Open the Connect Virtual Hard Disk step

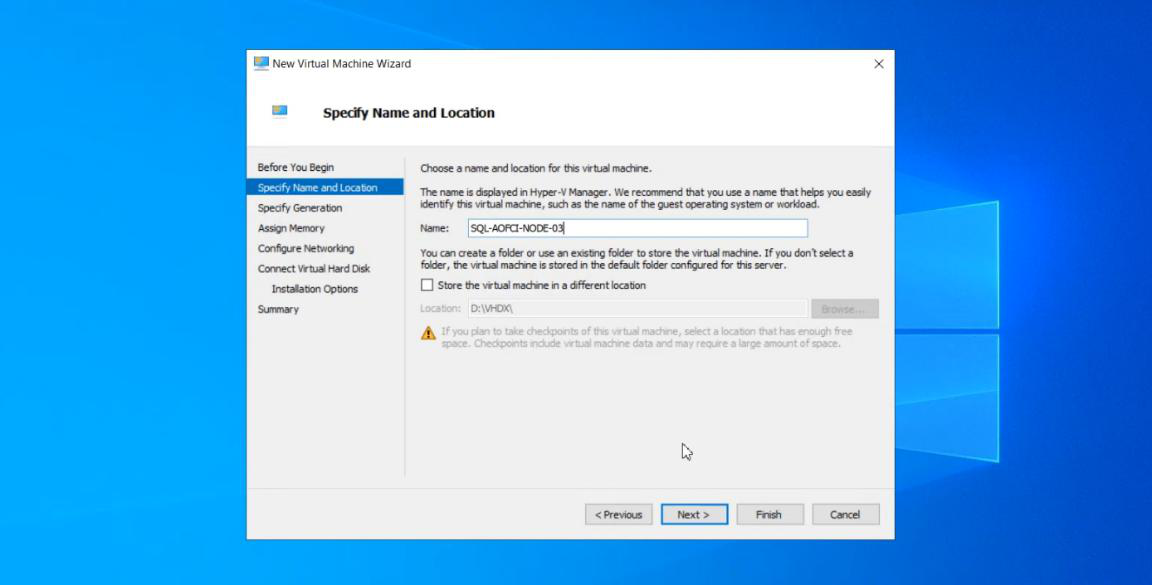(314, 269)
